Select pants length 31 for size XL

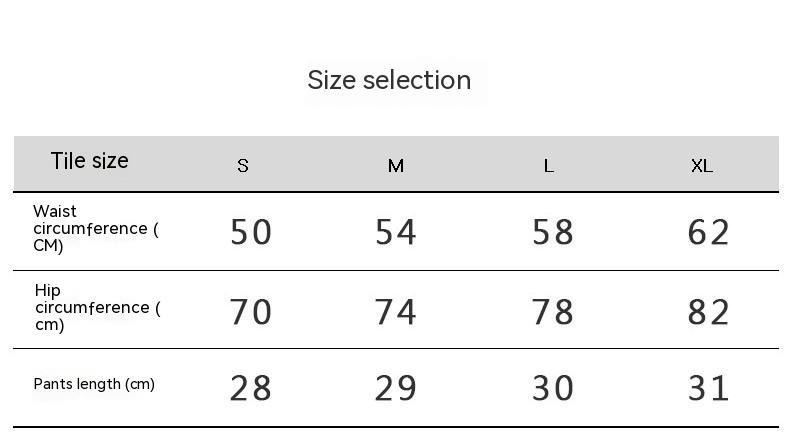[709, 388]
